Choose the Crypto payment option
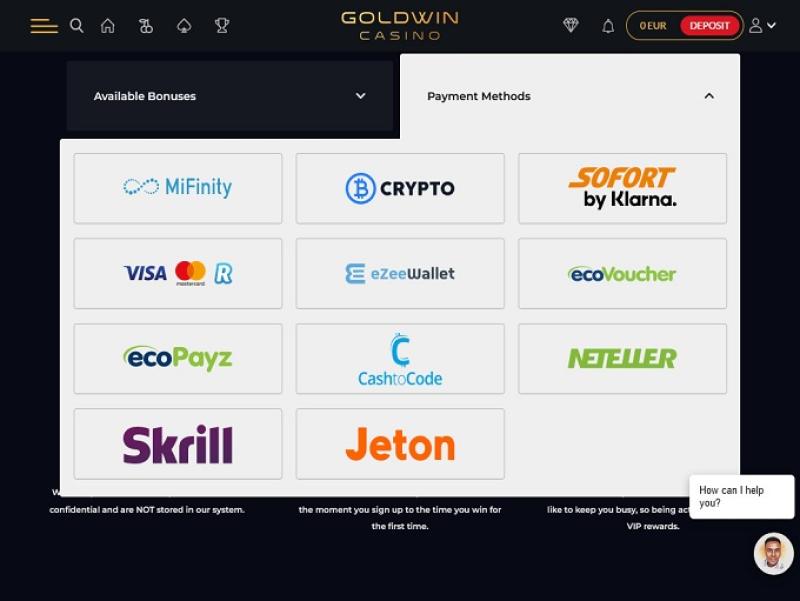This screenshot has width=800, height=601. (x=400, y=188)
